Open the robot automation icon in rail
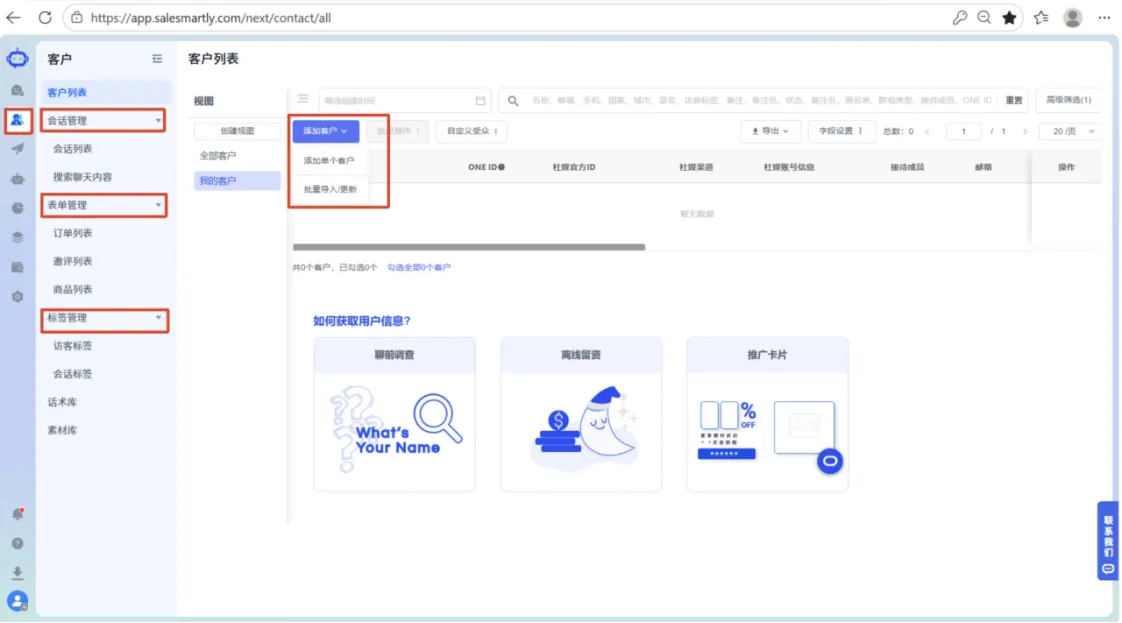The height and width of the screenshot is (623, 1122). click(17, 179)
